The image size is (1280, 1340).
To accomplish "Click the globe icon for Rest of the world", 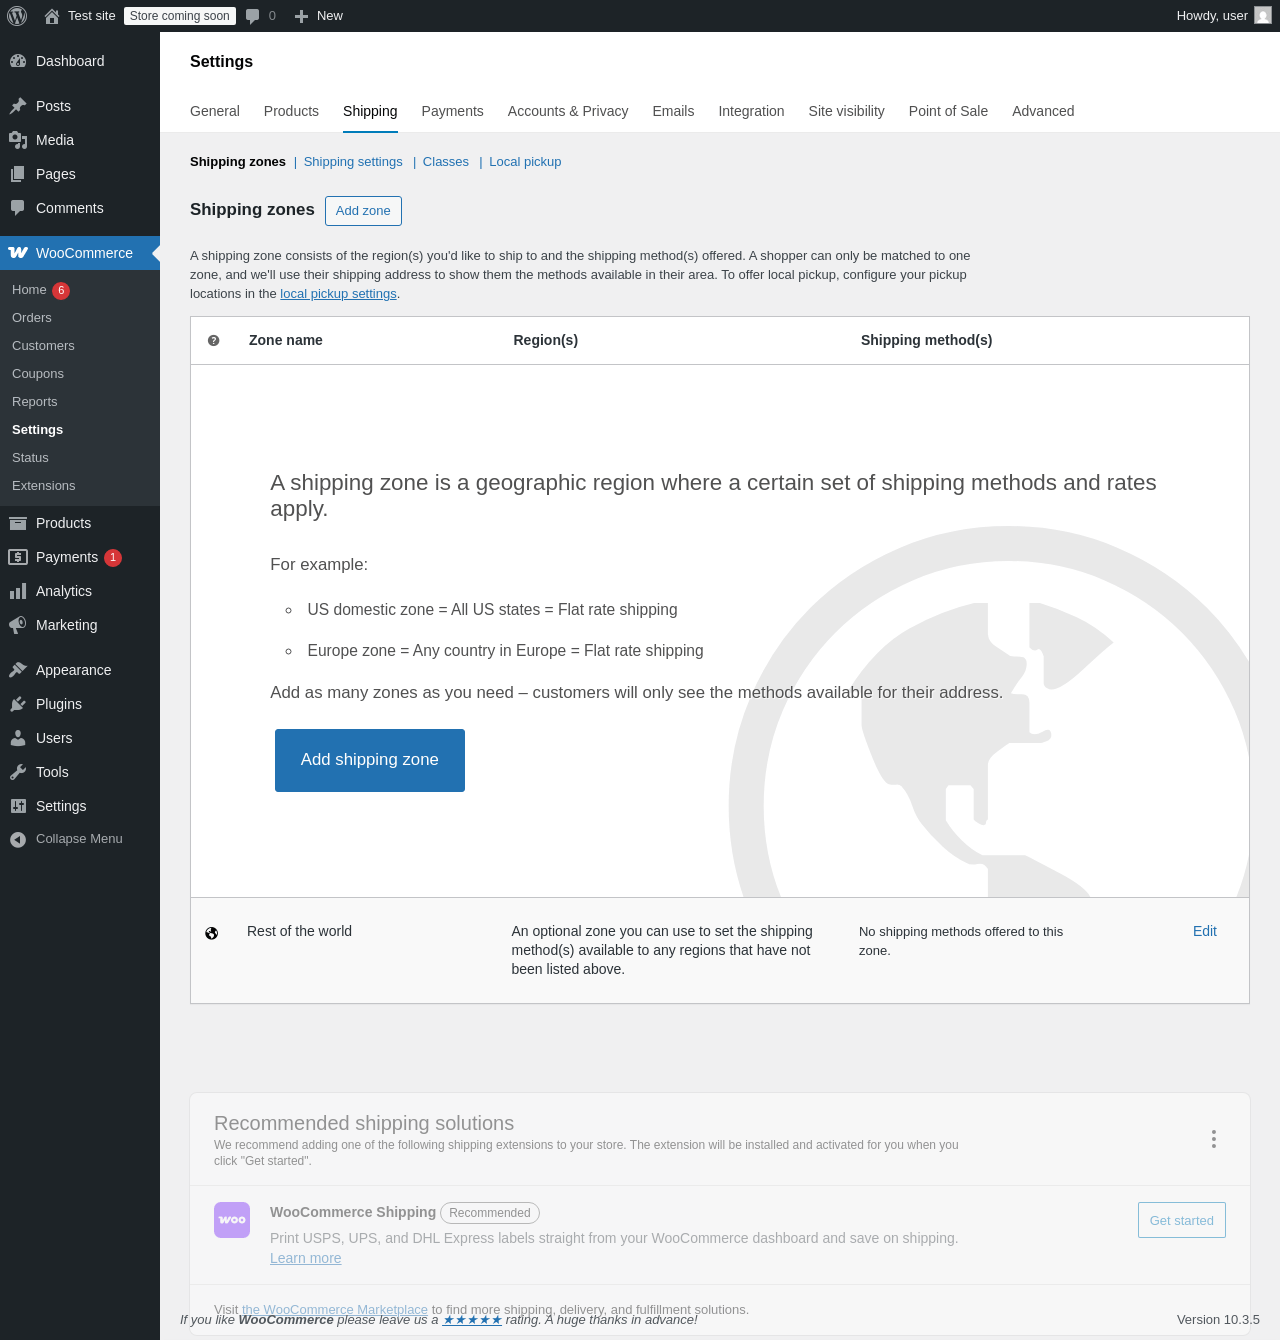I will coord(212,934).
